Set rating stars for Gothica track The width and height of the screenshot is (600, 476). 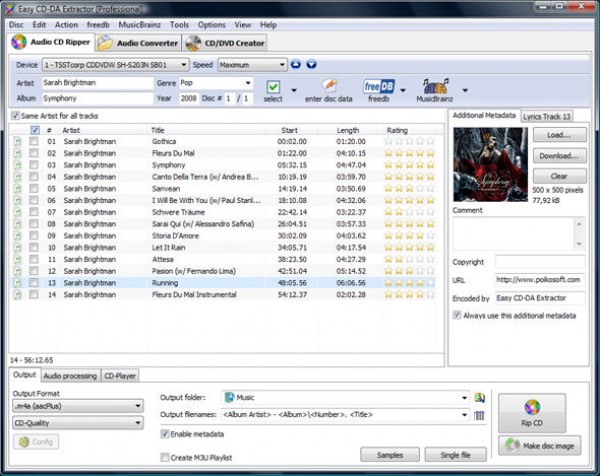(410, 142)
